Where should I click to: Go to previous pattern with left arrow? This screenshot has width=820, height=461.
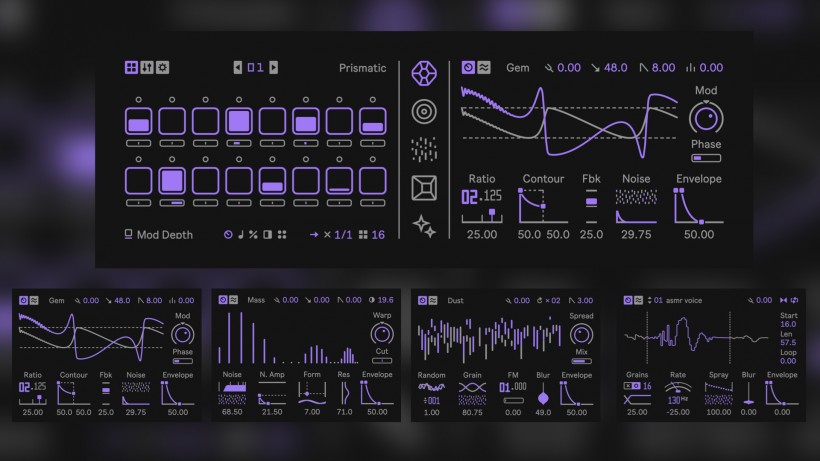tap(238, 68)
